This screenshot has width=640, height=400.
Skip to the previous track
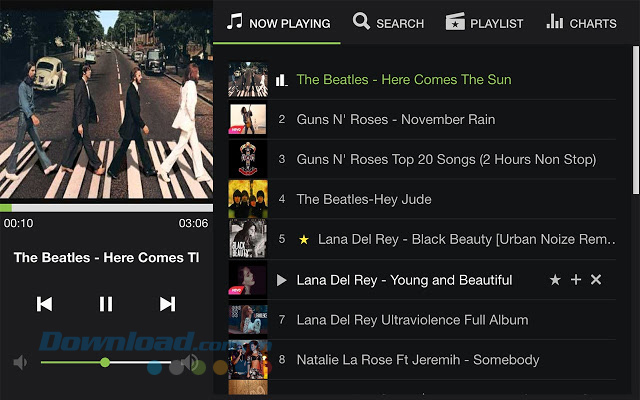(44, 304)
